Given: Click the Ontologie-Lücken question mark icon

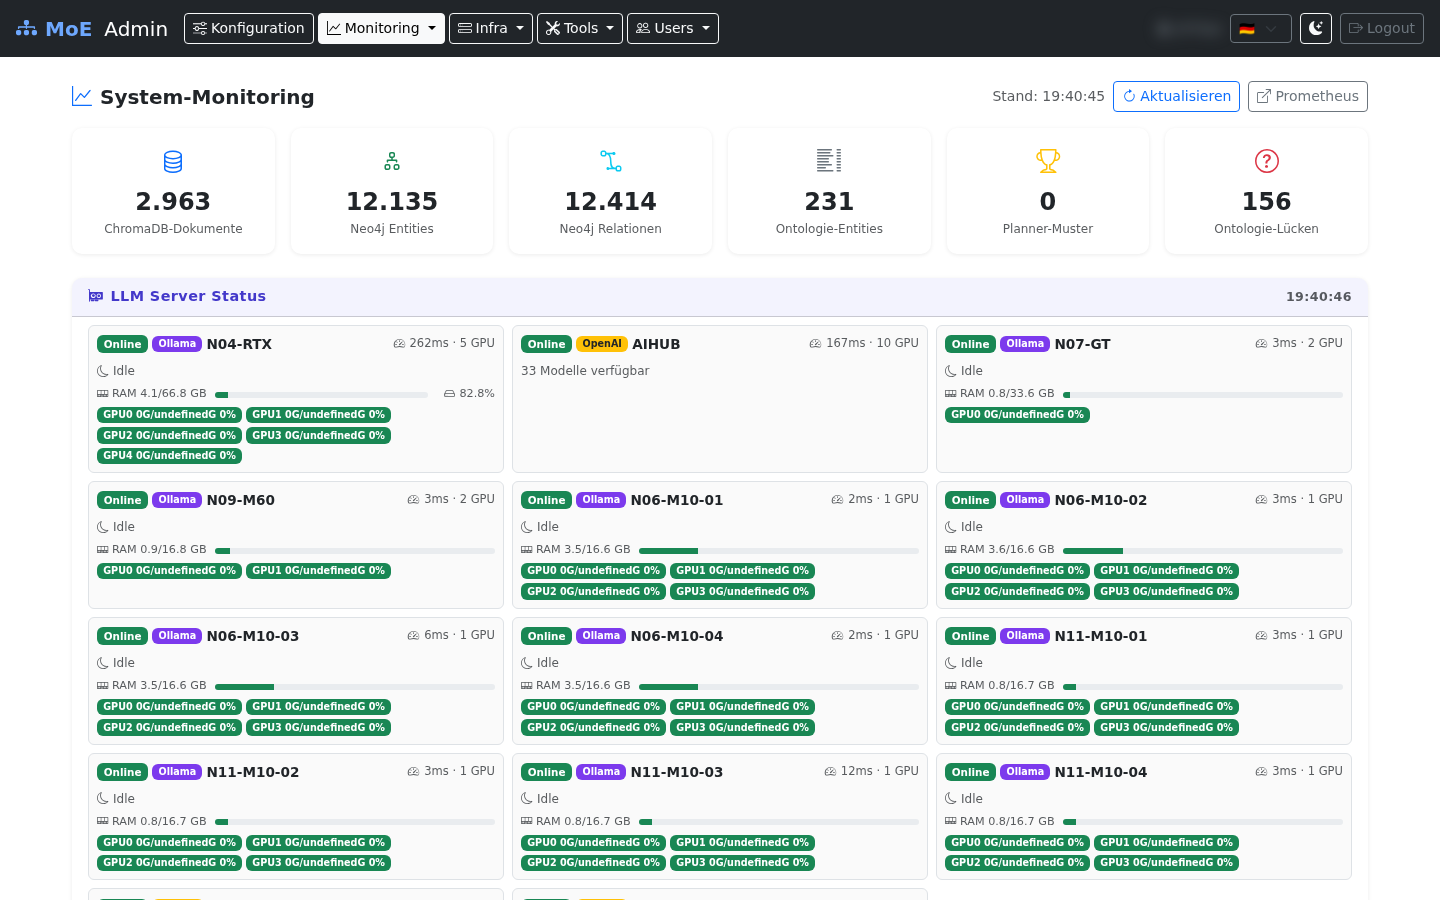Looking at the screenshot, I should coord(1267,161).
